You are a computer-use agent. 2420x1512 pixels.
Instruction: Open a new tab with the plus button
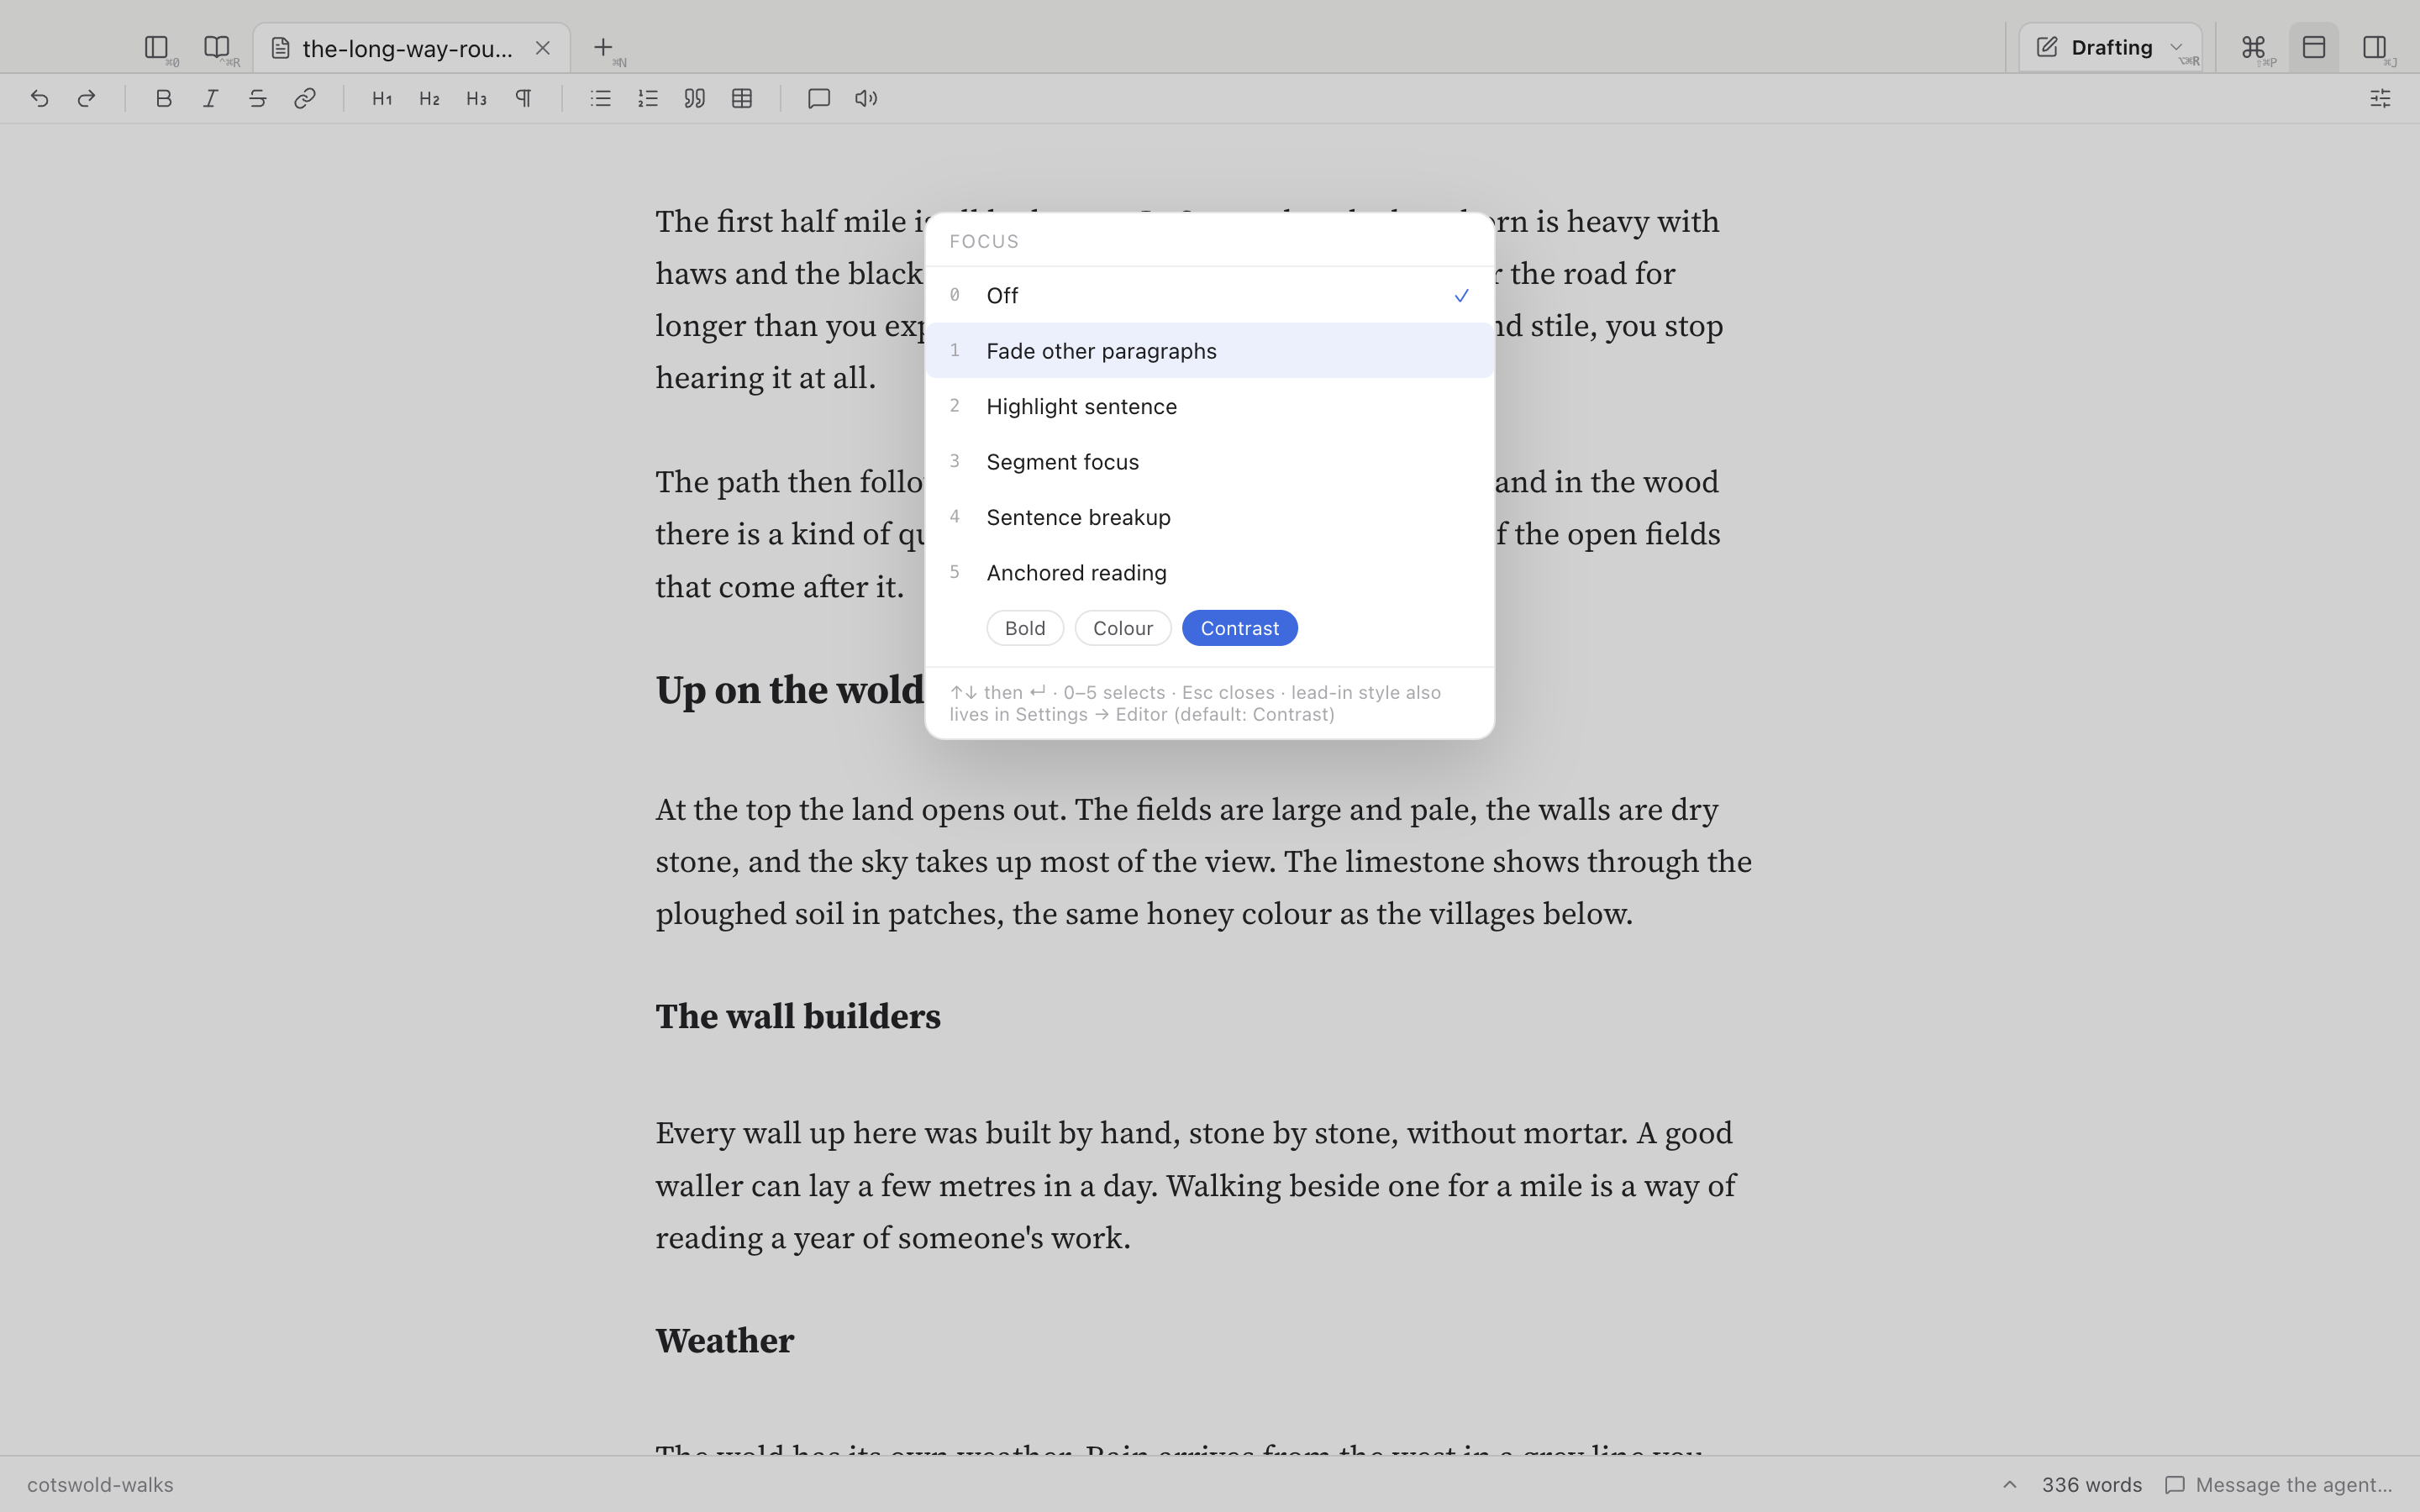[603, 47]
